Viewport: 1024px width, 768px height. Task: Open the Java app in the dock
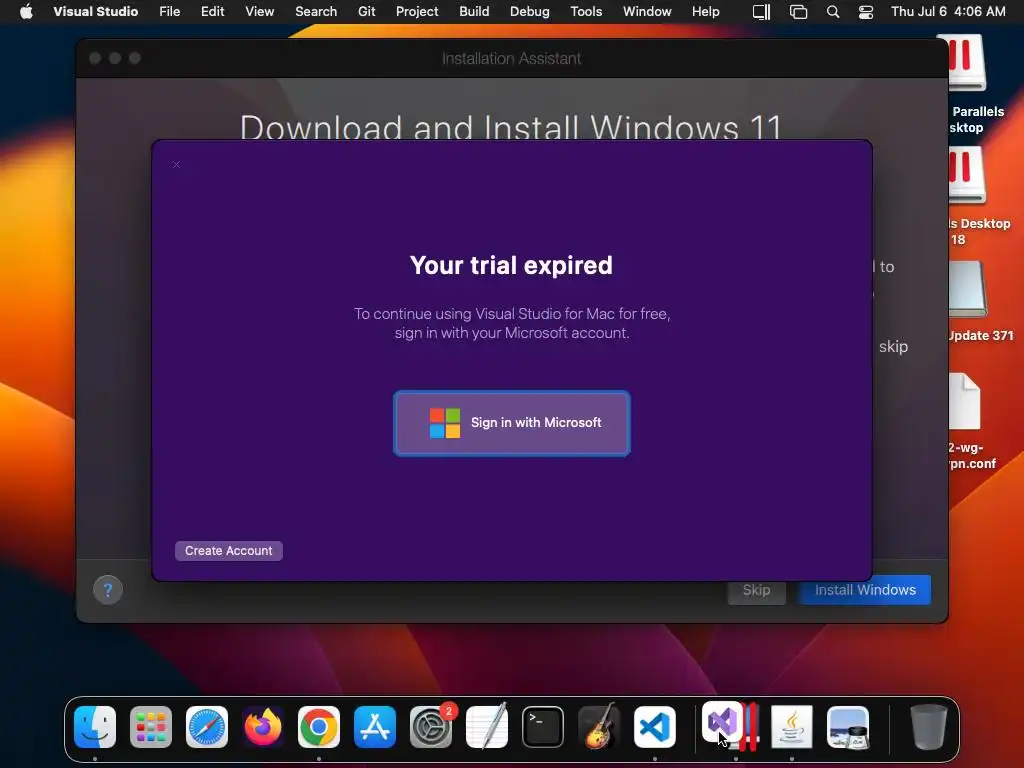[x=792, y=727]
